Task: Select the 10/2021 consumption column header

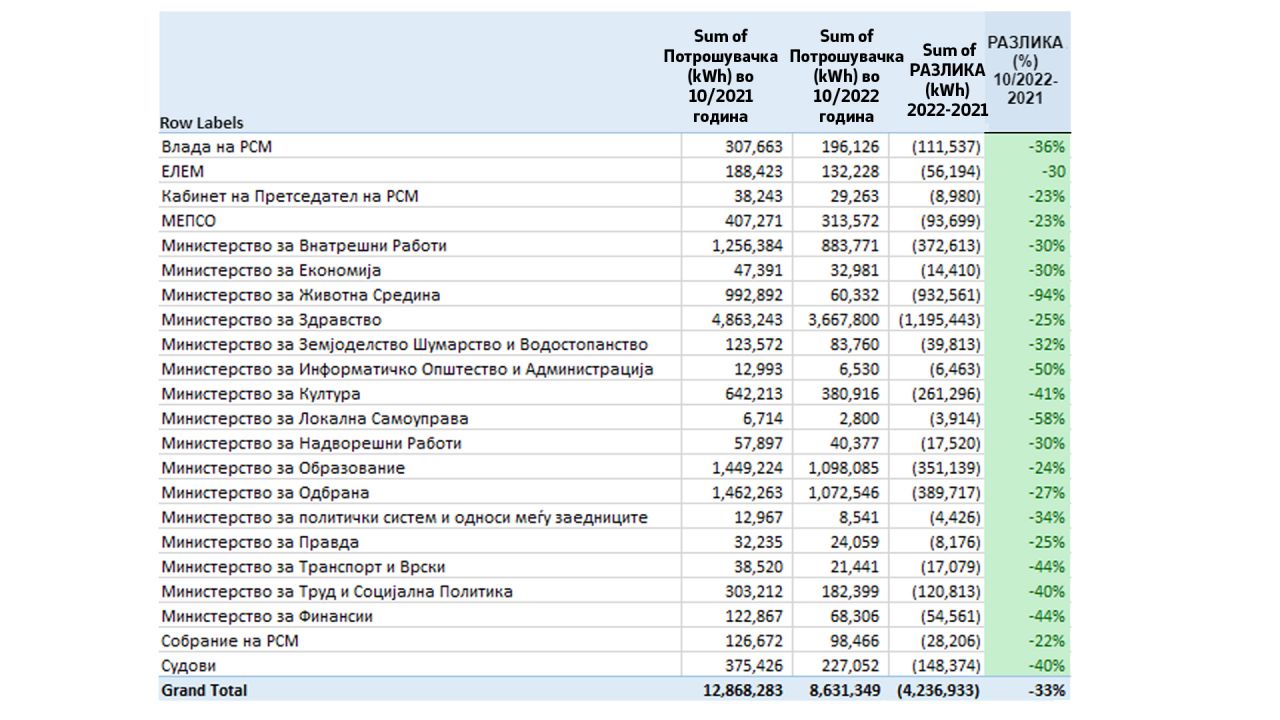Action: click(x=720, y=76)
